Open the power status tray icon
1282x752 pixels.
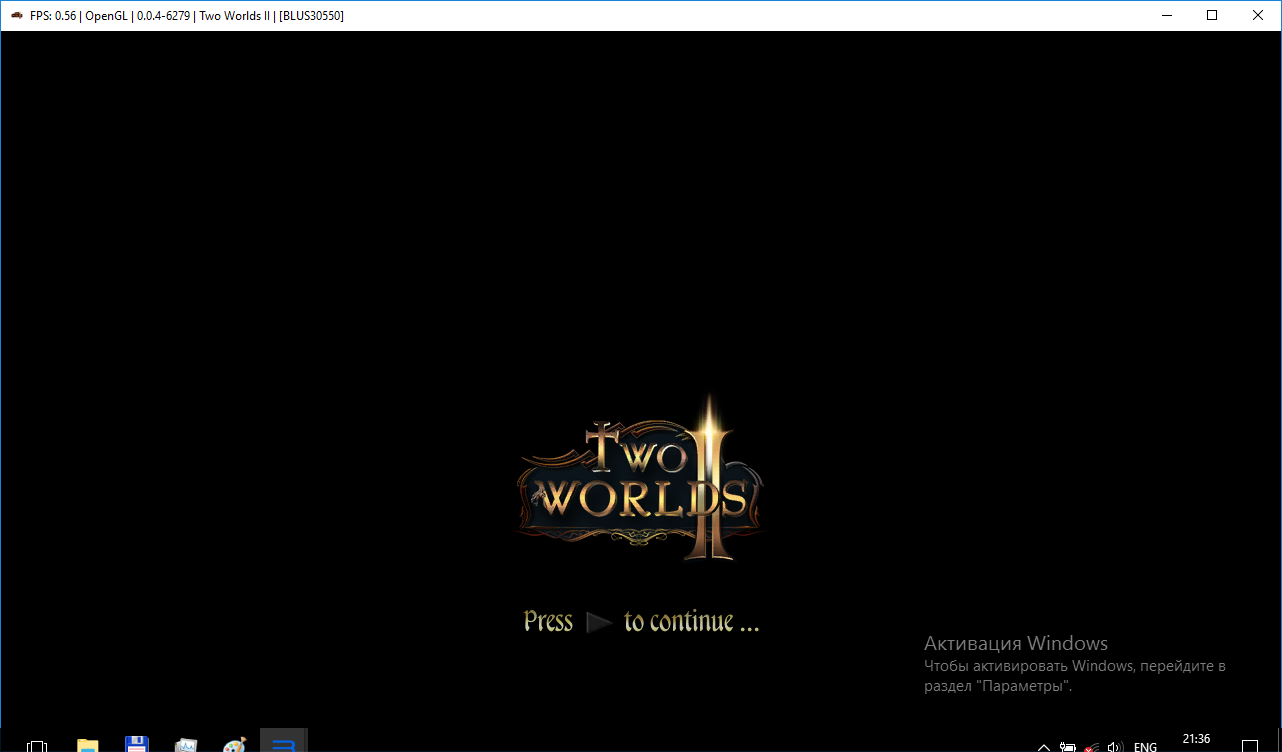tap(1068, 747)
